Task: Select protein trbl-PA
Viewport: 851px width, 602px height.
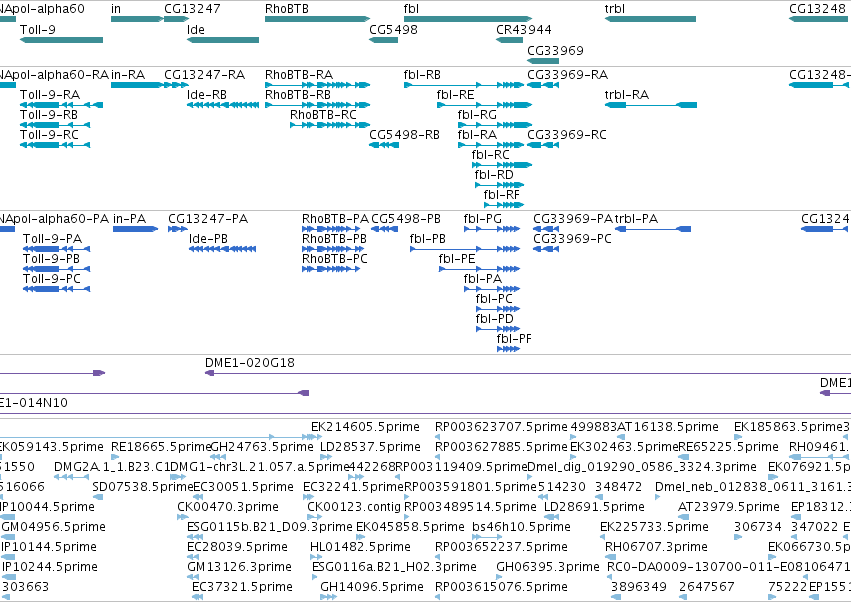Action: point(653,229)
